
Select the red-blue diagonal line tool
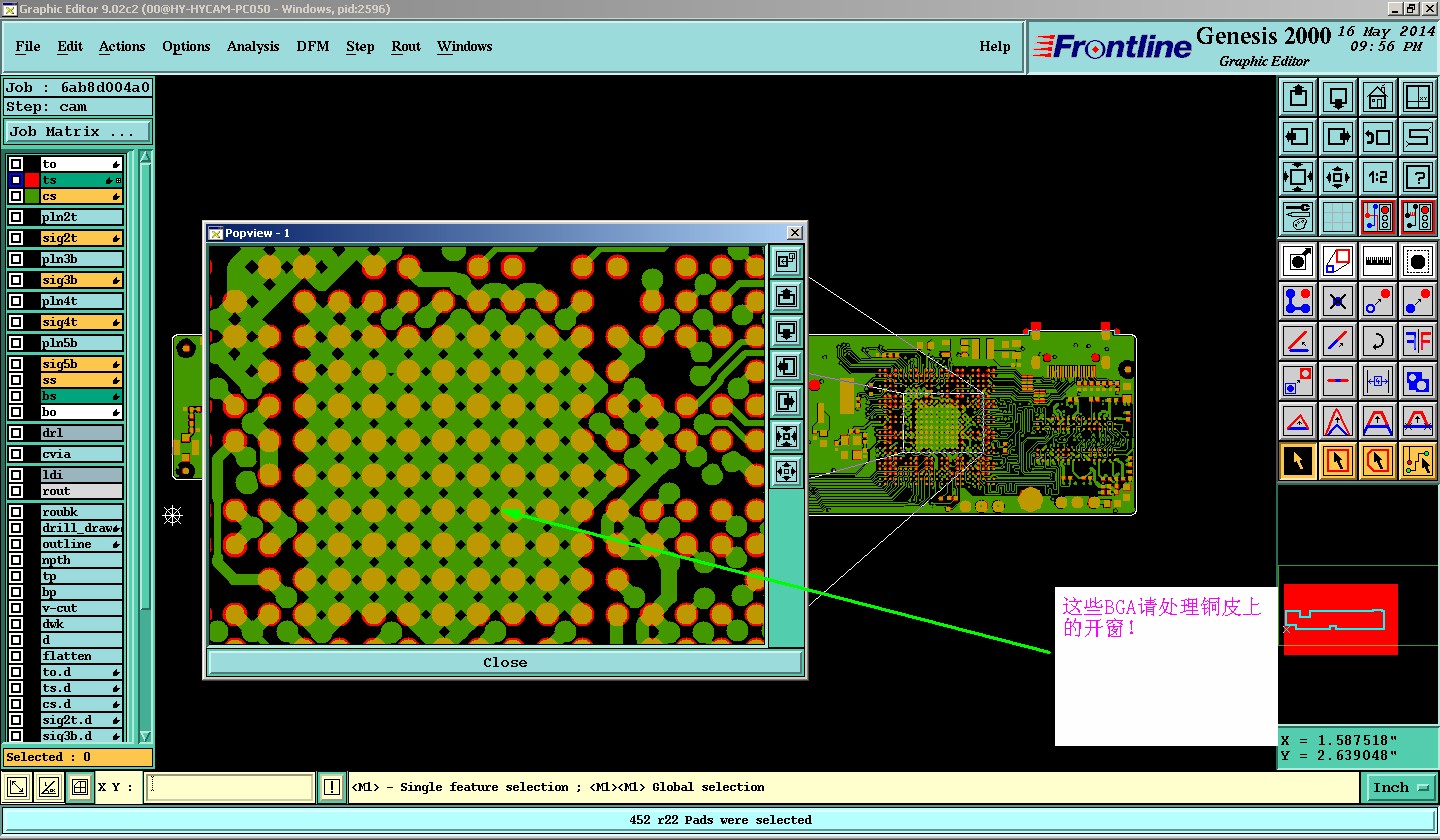click(x=1338, y=341)
